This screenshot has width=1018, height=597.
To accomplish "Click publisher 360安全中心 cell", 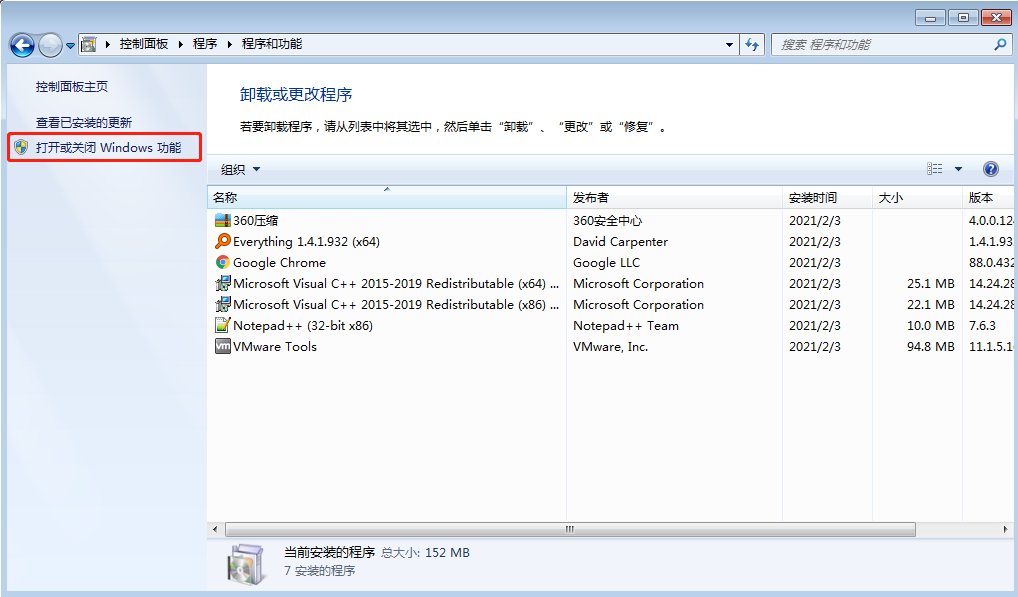I will click(608, 221).
